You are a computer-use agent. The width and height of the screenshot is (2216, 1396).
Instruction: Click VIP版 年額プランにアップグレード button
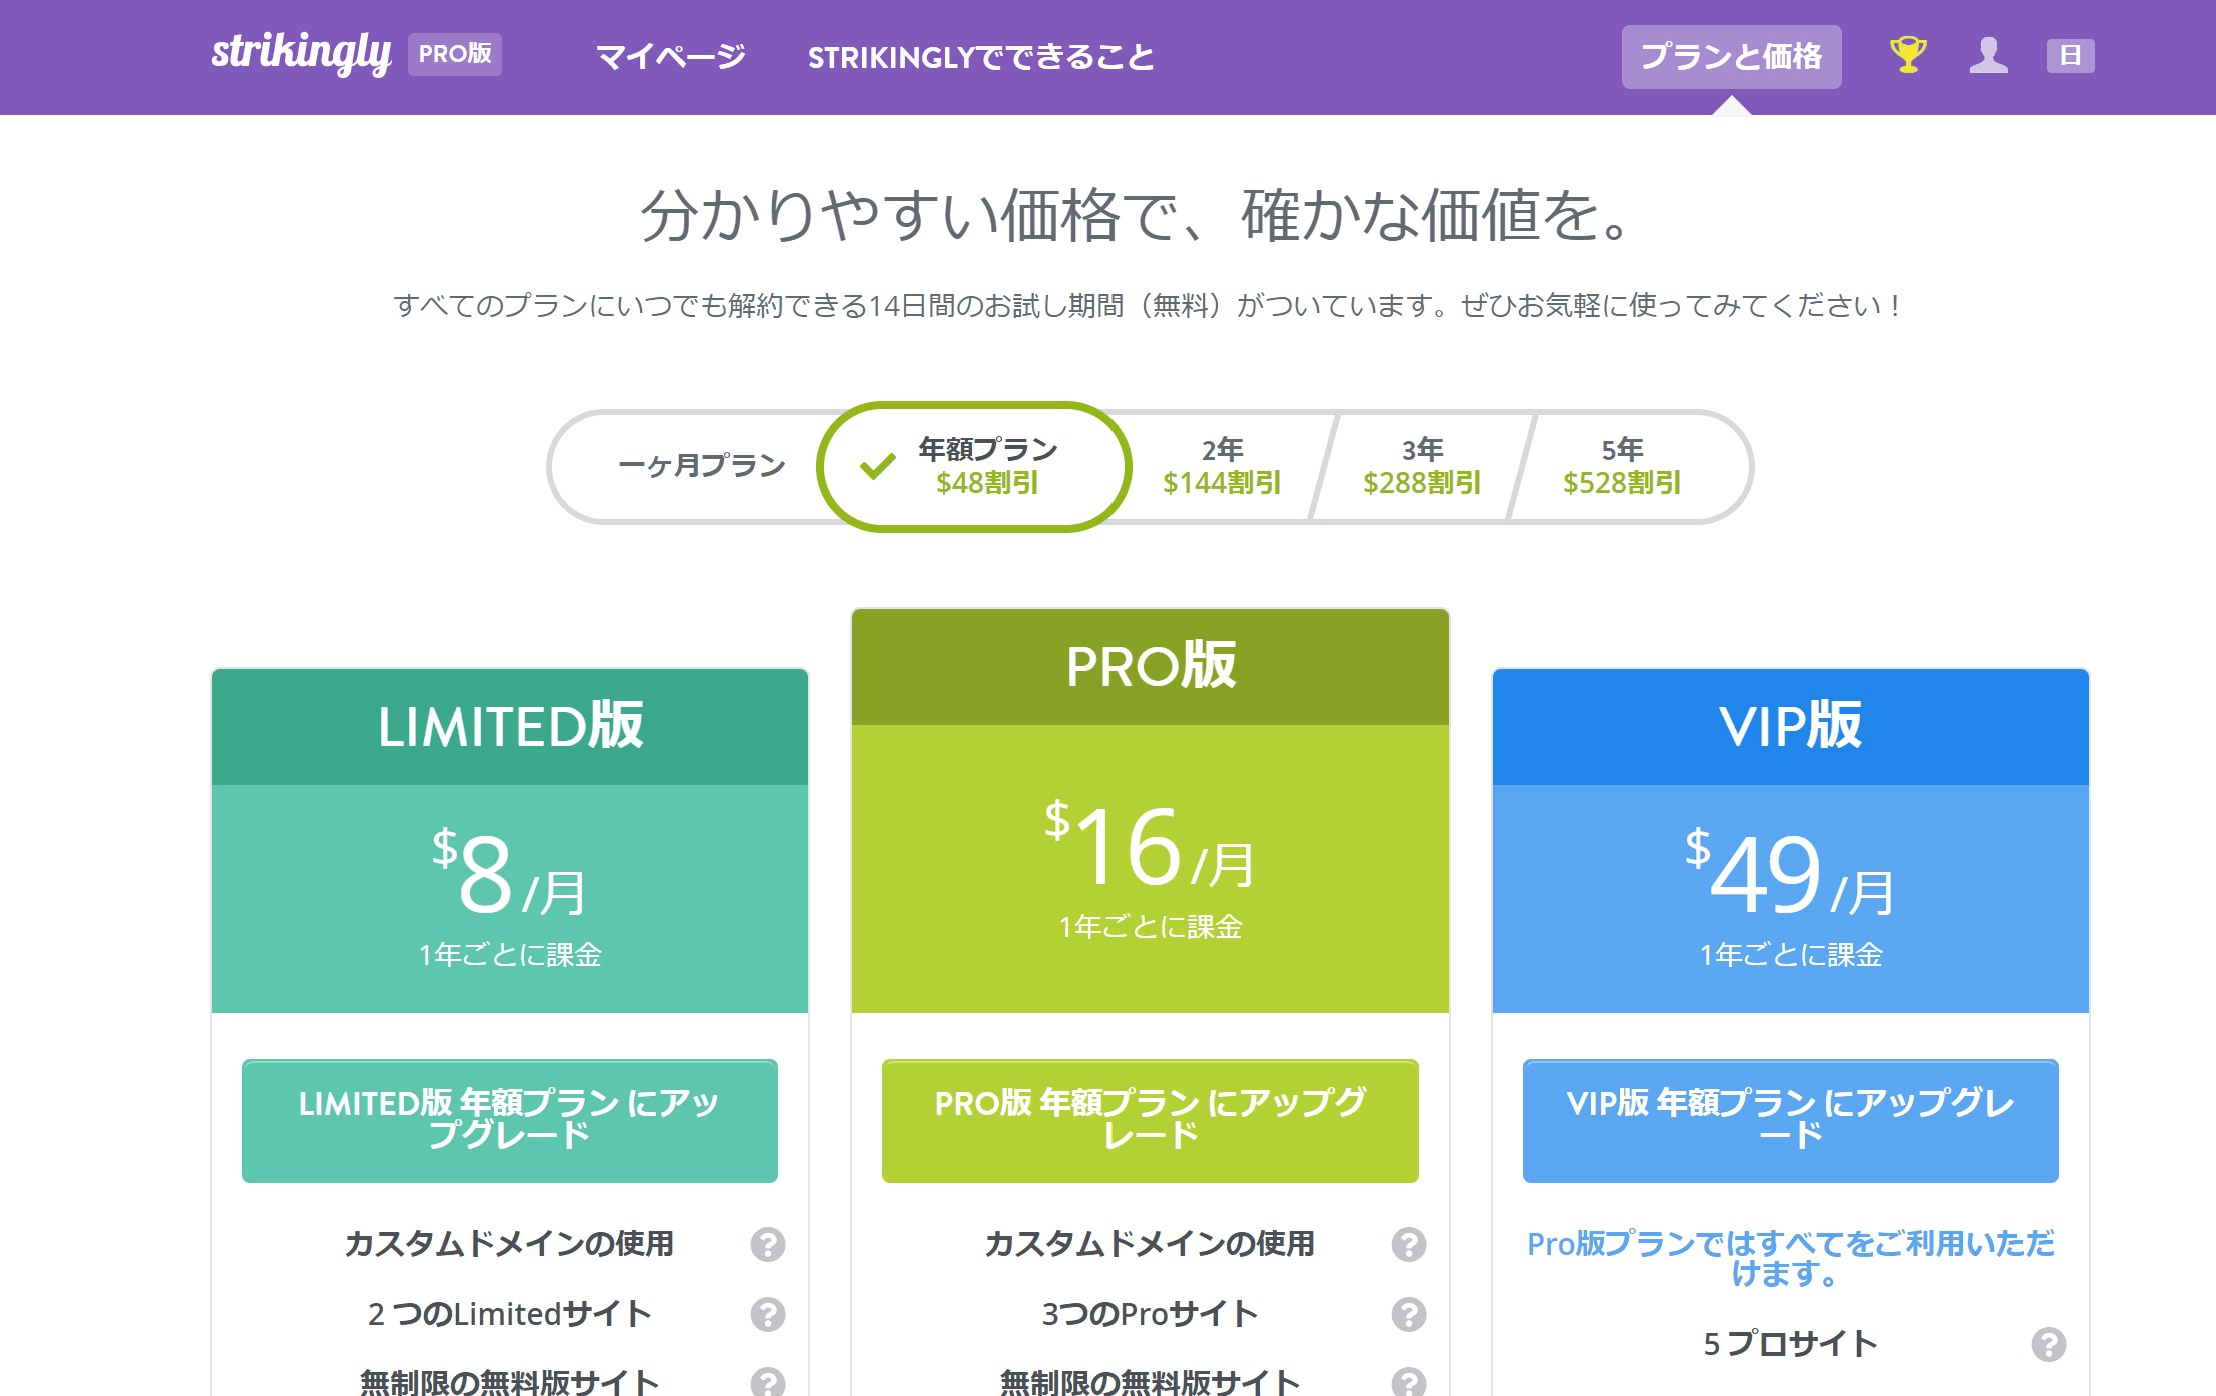[1789, 1121]
